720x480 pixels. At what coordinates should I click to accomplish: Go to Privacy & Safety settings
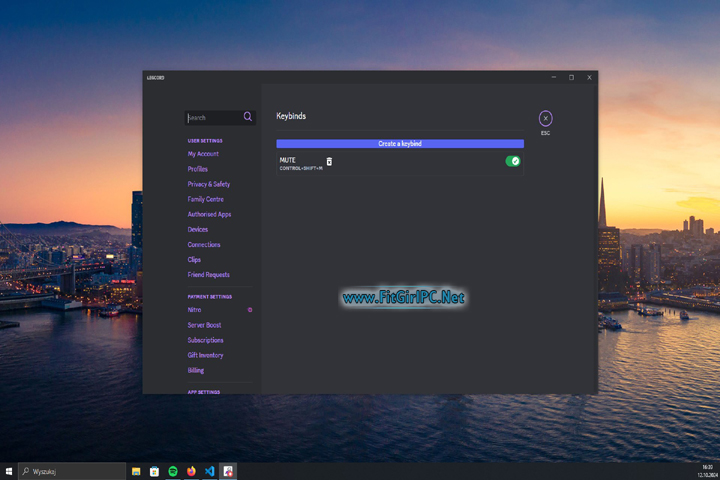pyautogui.click(x=208, y=184)
